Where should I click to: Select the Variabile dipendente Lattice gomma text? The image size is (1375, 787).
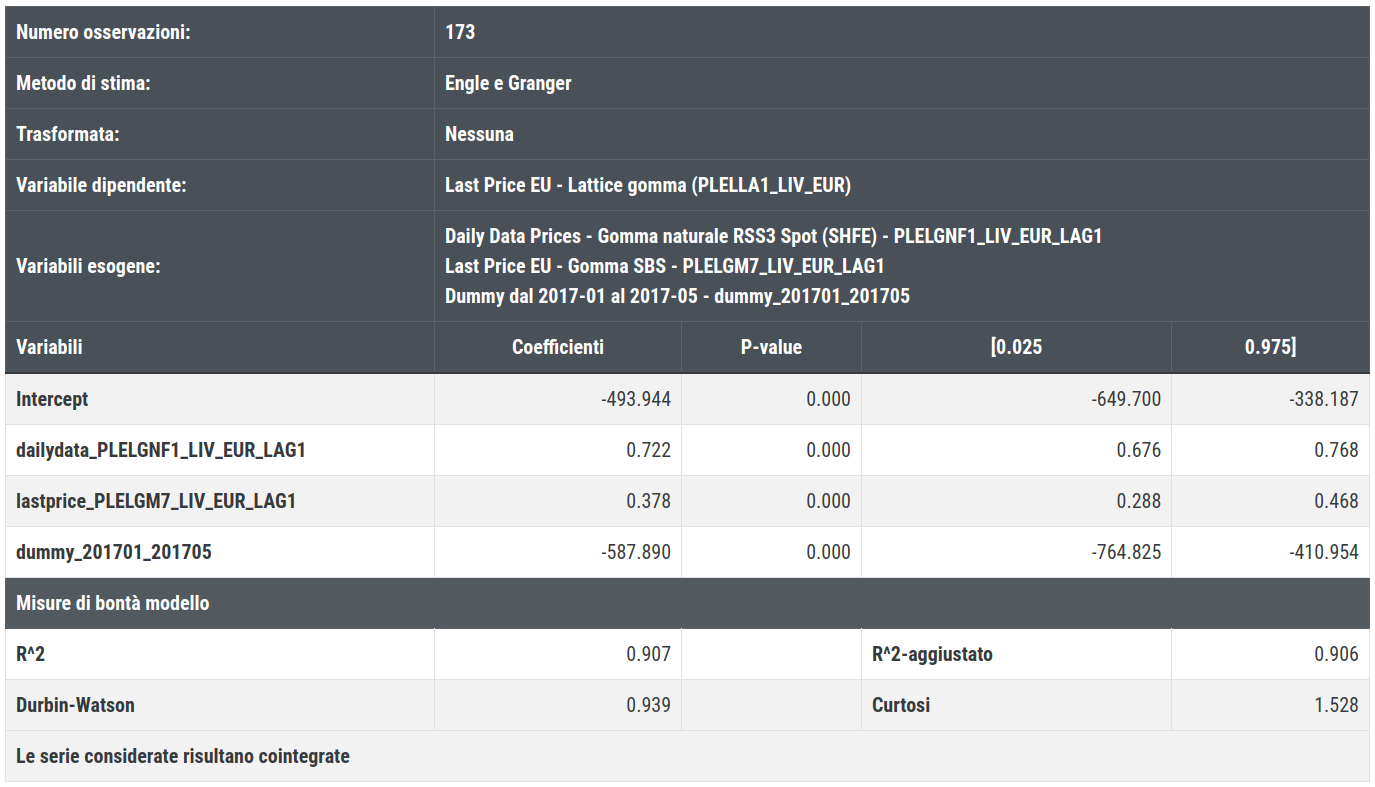648,185
